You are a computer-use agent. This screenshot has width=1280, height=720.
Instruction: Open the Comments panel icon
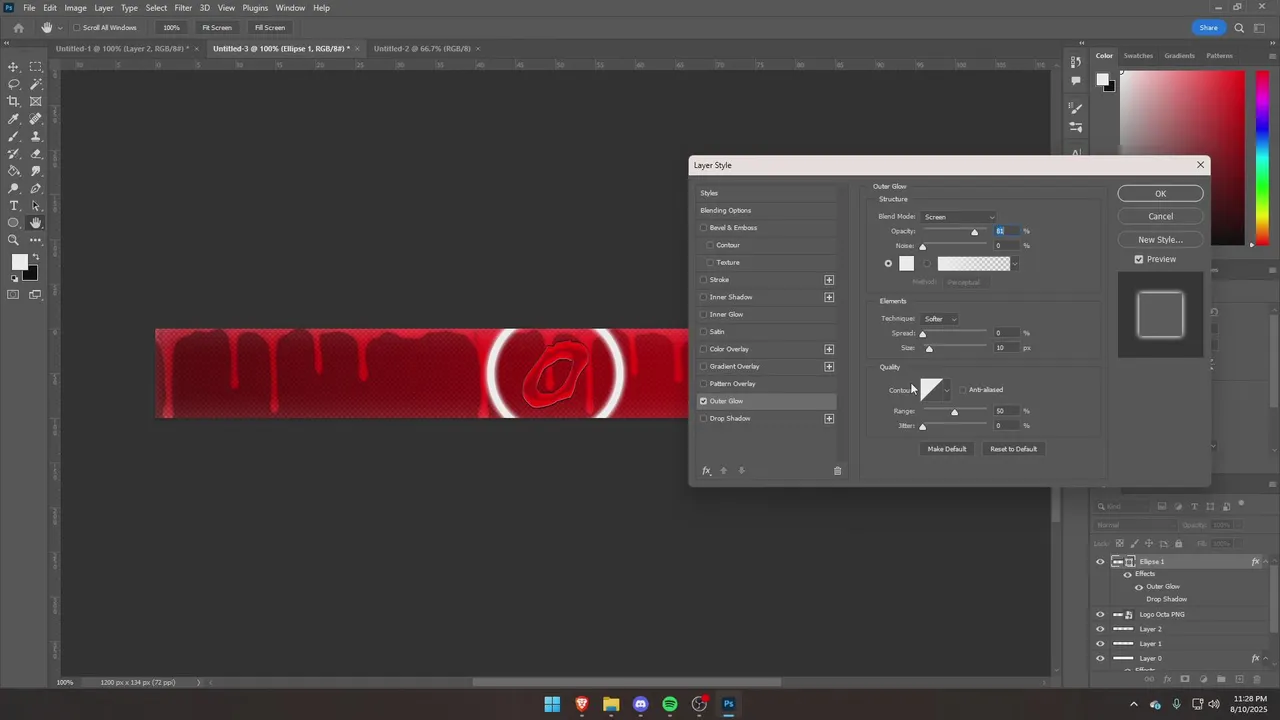[x=1076, y=81]
